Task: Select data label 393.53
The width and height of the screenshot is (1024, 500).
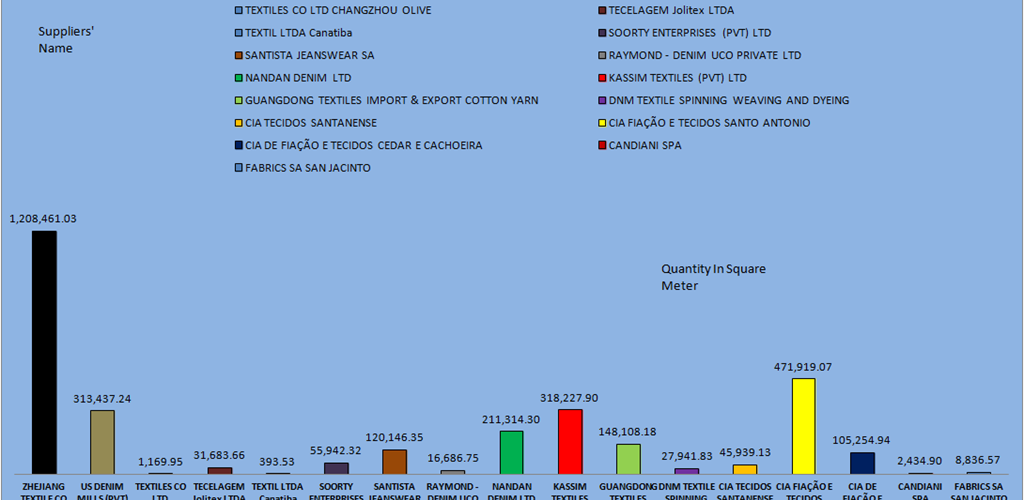Action: click(x=278, y=461)
